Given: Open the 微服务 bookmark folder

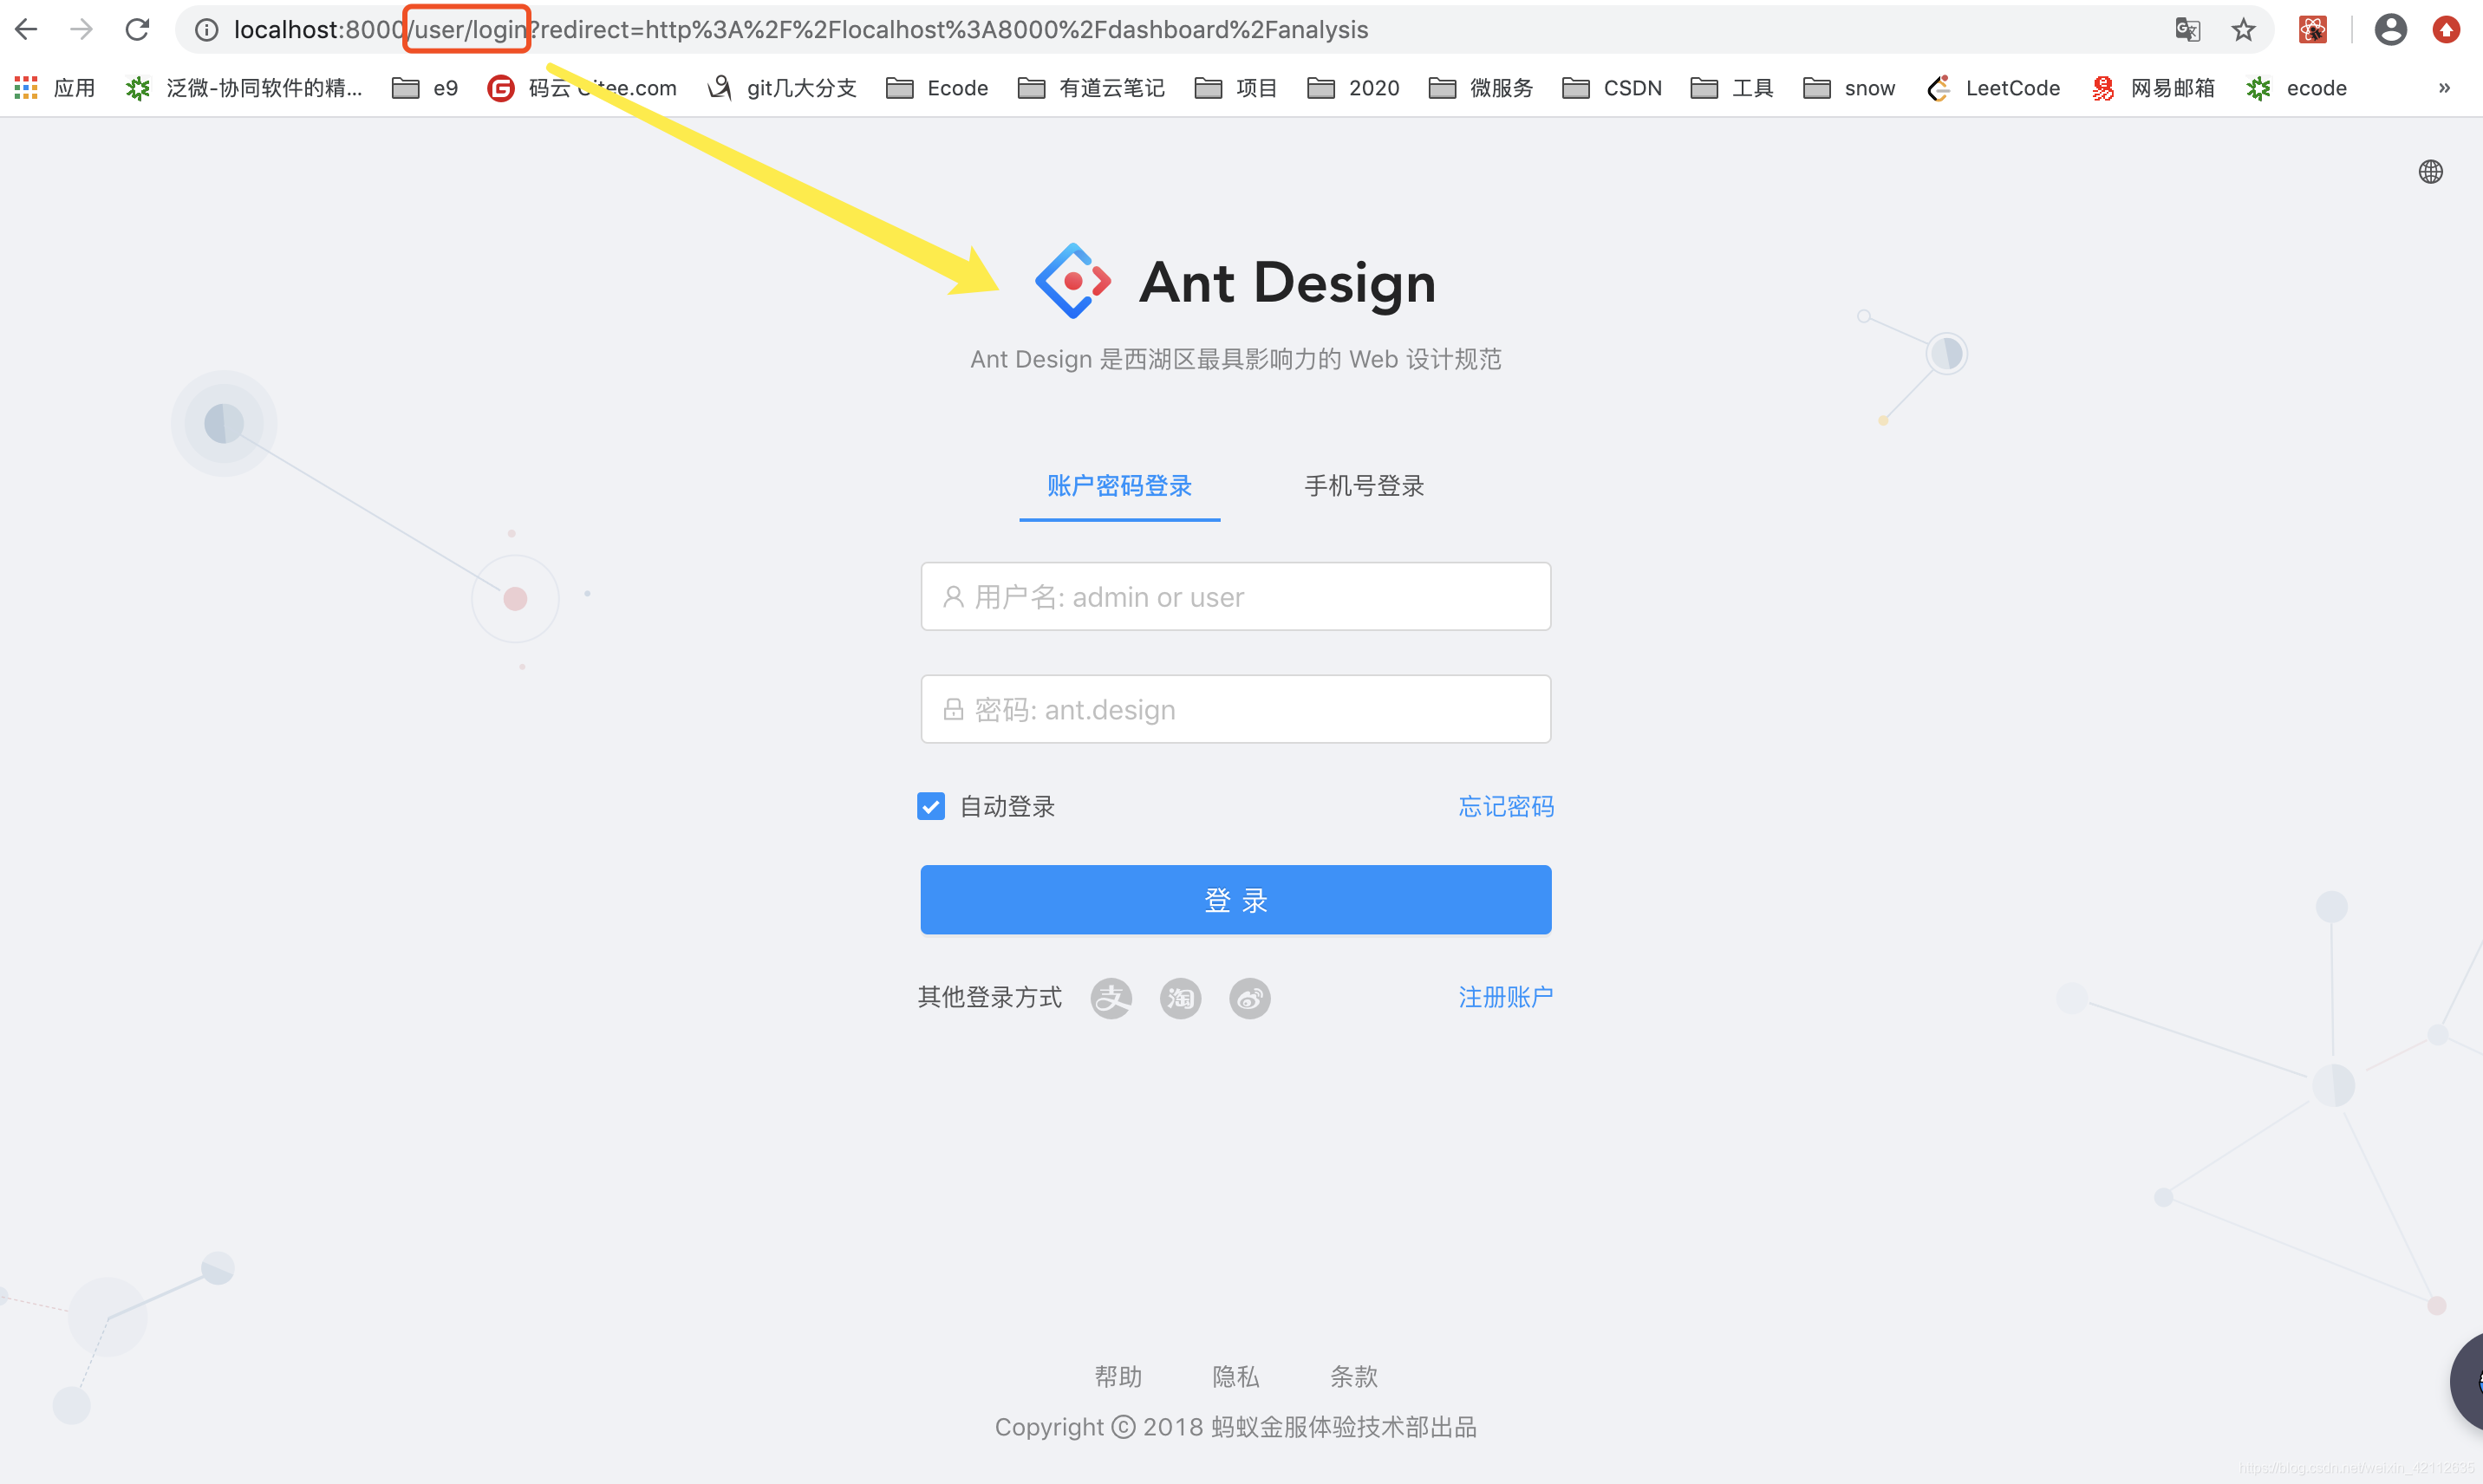Looking at the screenshot, I should pyautogui.click(x=1481, y=88).
